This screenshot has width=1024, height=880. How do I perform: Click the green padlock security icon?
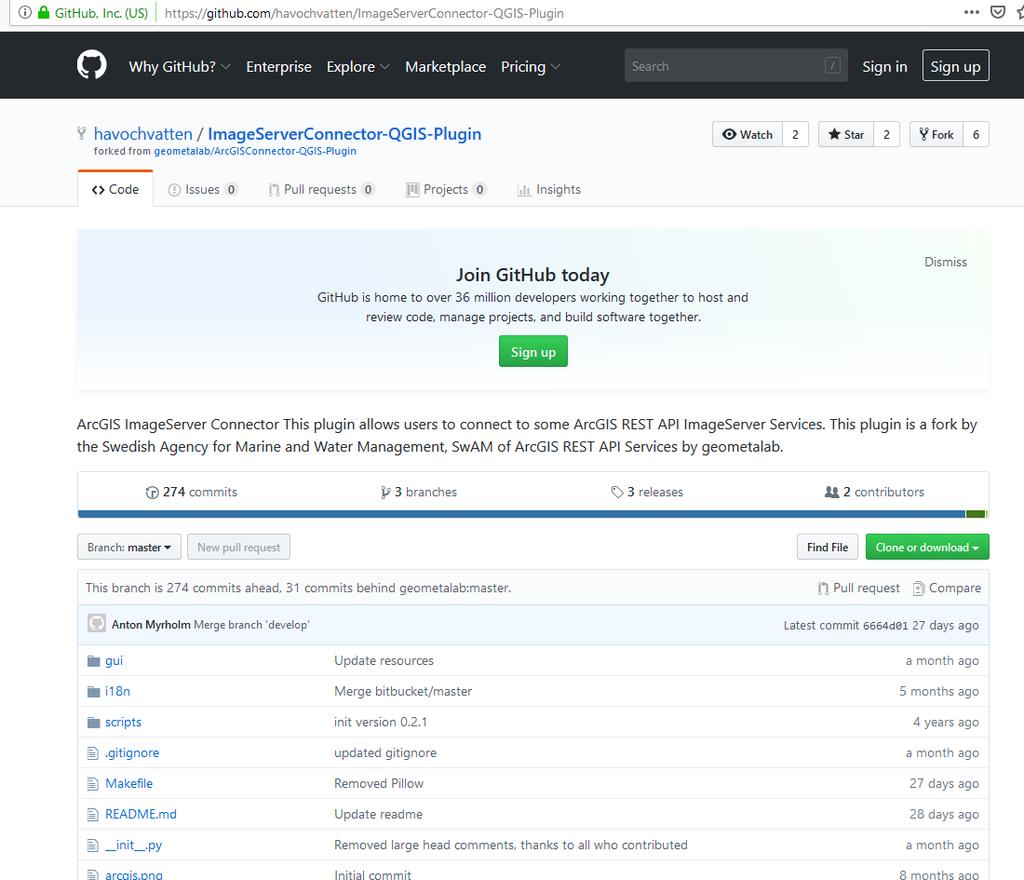pos(44,12)
